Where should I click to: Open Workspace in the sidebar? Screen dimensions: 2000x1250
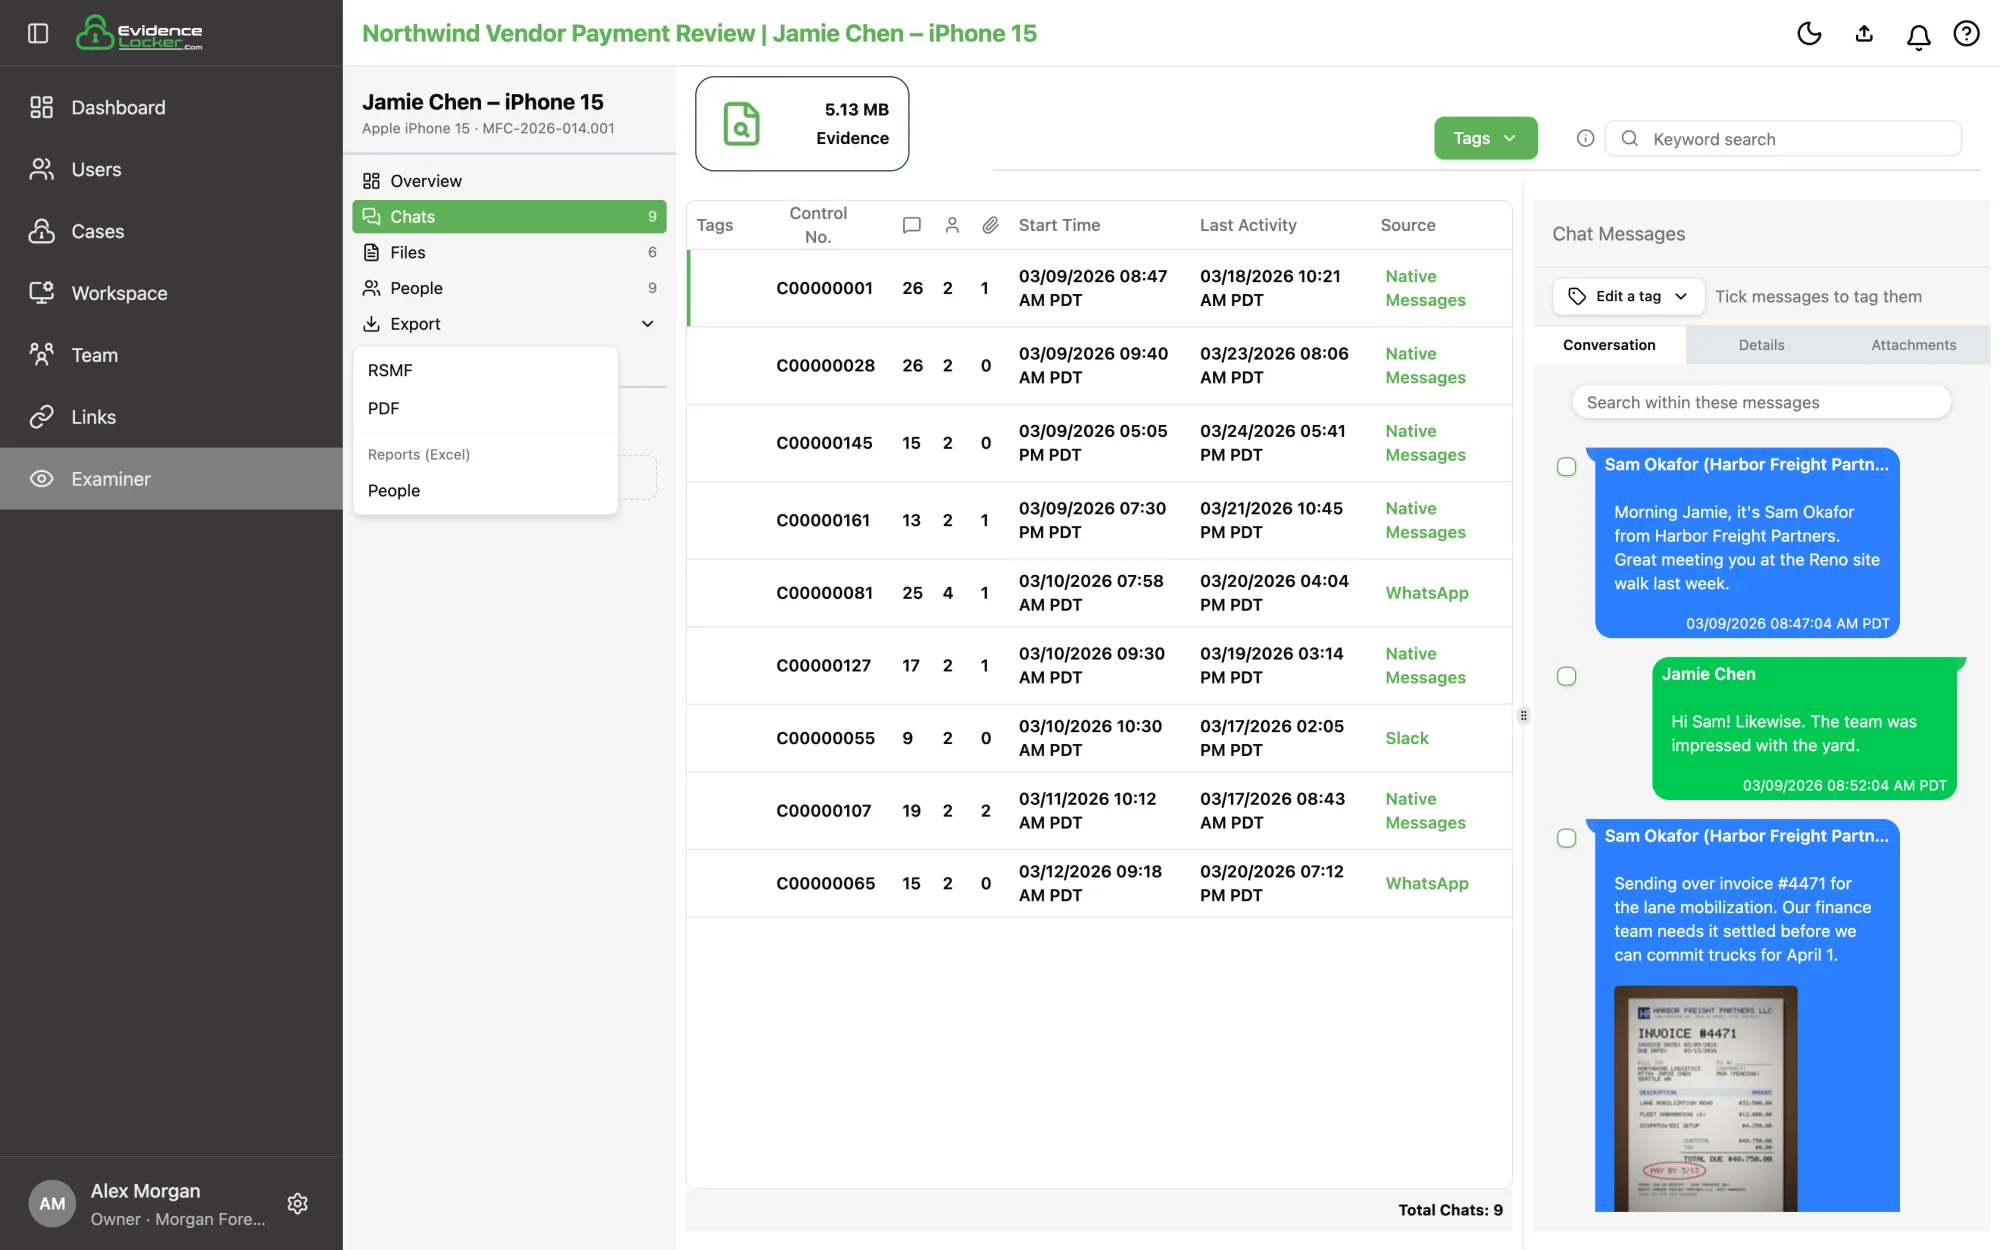click(x=171, y=293)
